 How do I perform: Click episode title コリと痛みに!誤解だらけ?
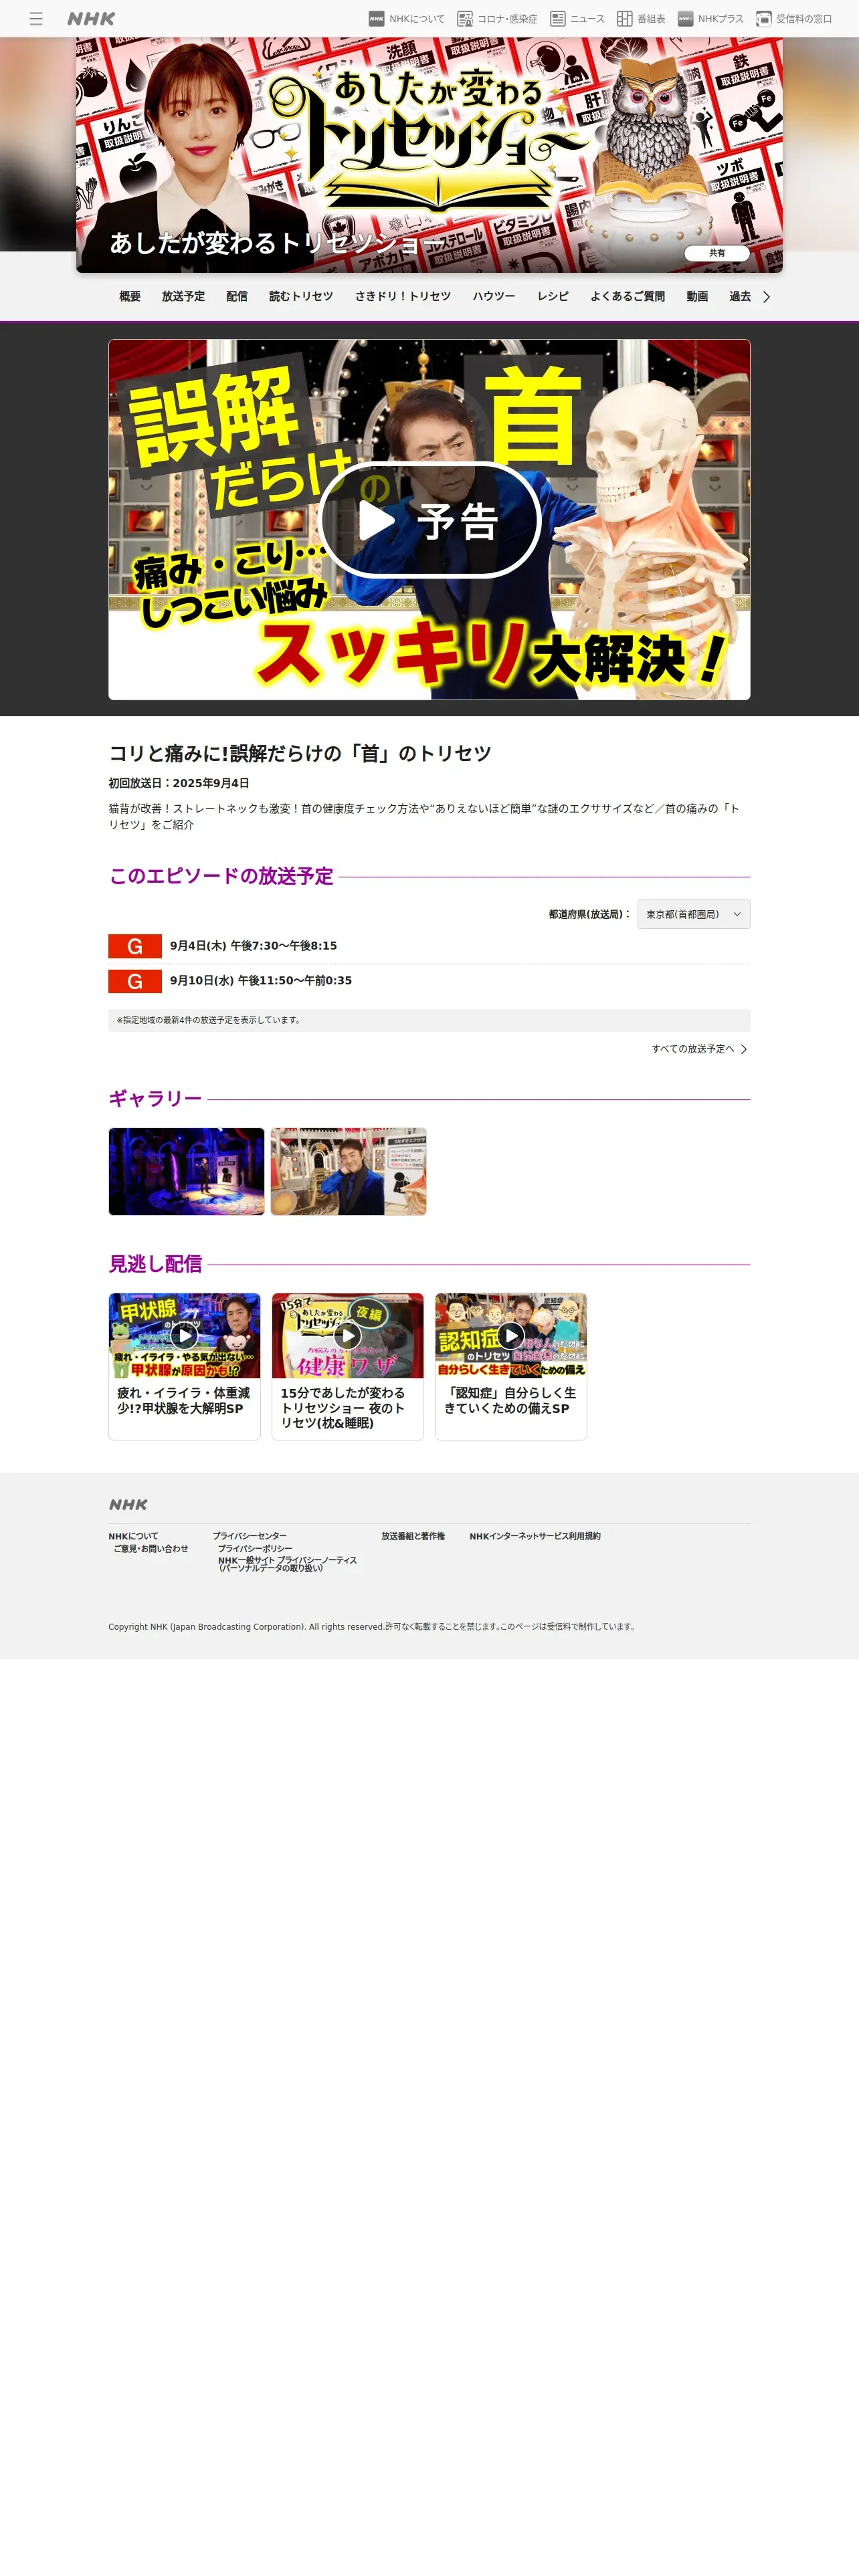coord(300,753)
